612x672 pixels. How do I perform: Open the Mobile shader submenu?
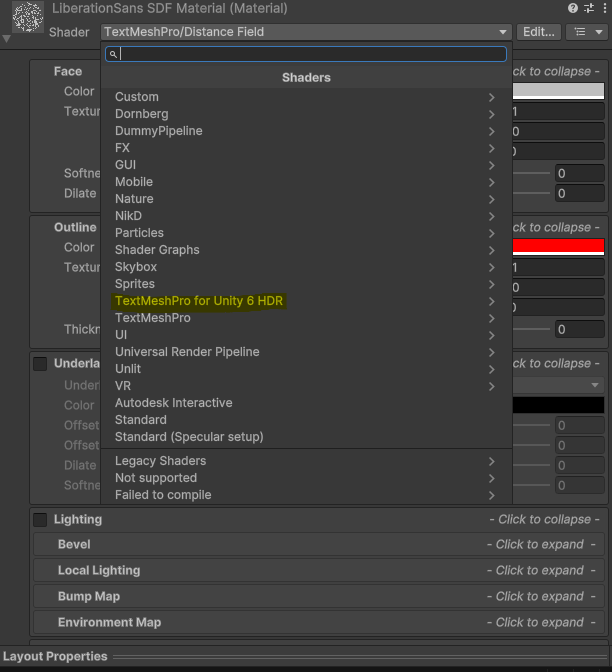[306, 182]
